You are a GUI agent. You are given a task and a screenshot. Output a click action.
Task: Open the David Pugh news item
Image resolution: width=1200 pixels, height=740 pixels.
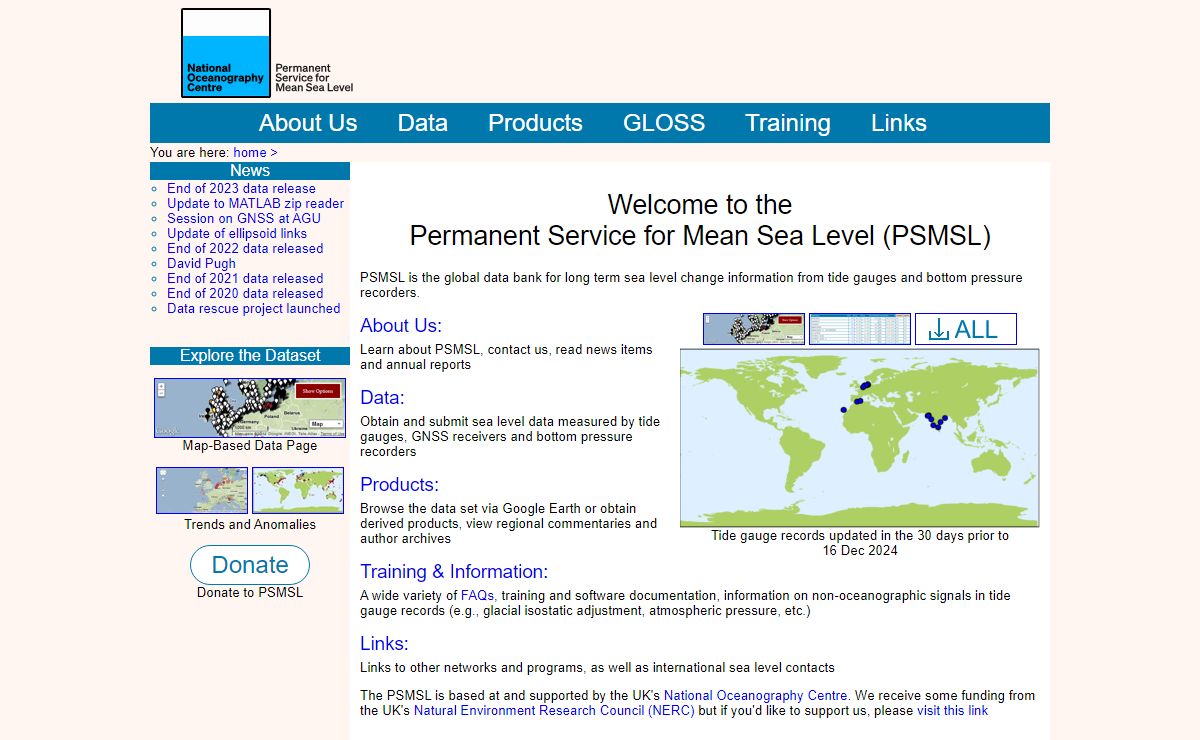pos(201,263)
